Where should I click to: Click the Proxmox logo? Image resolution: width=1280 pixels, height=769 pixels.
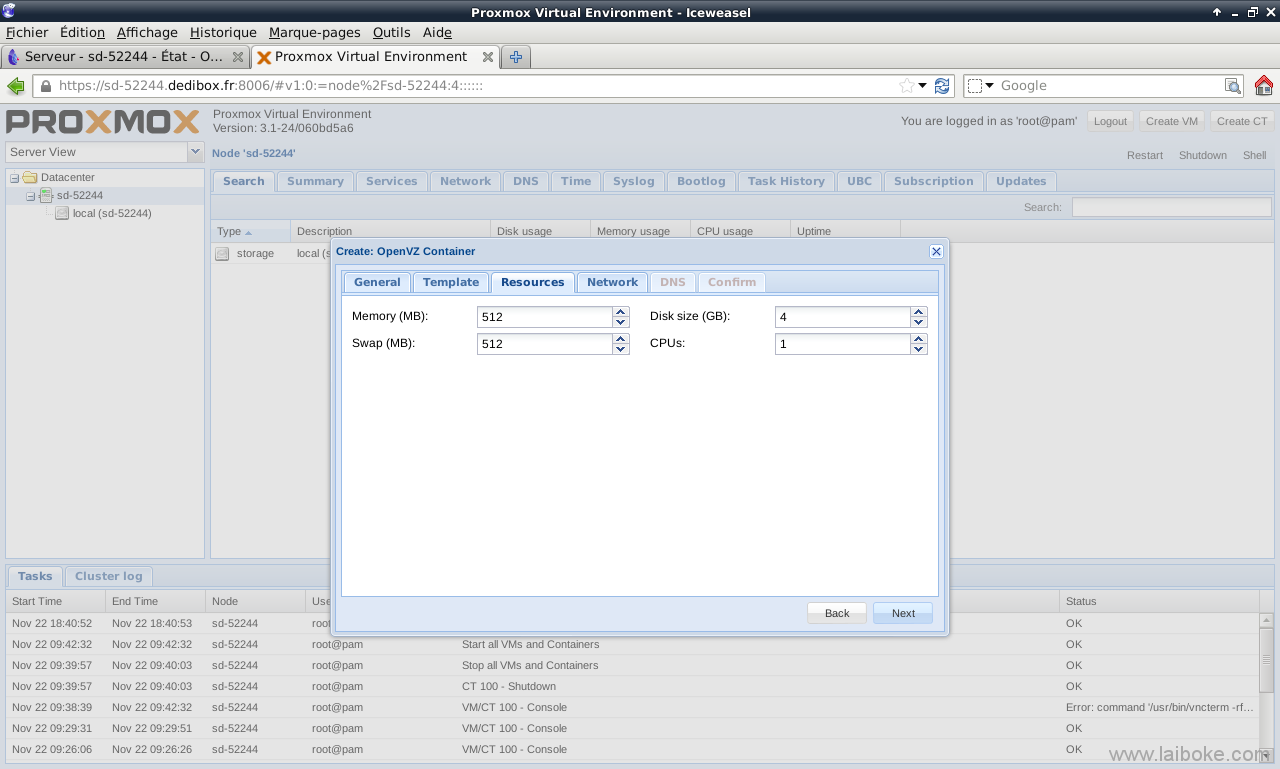click(102, 122)
